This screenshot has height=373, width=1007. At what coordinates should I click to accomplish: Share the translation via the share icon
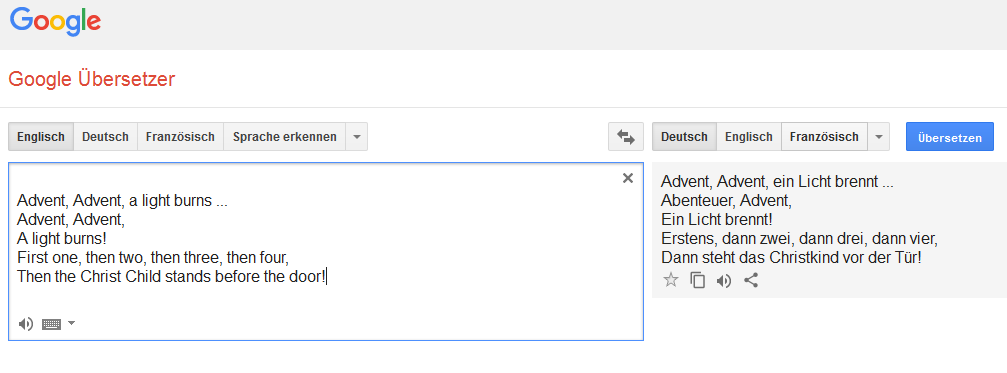point(751,280)
